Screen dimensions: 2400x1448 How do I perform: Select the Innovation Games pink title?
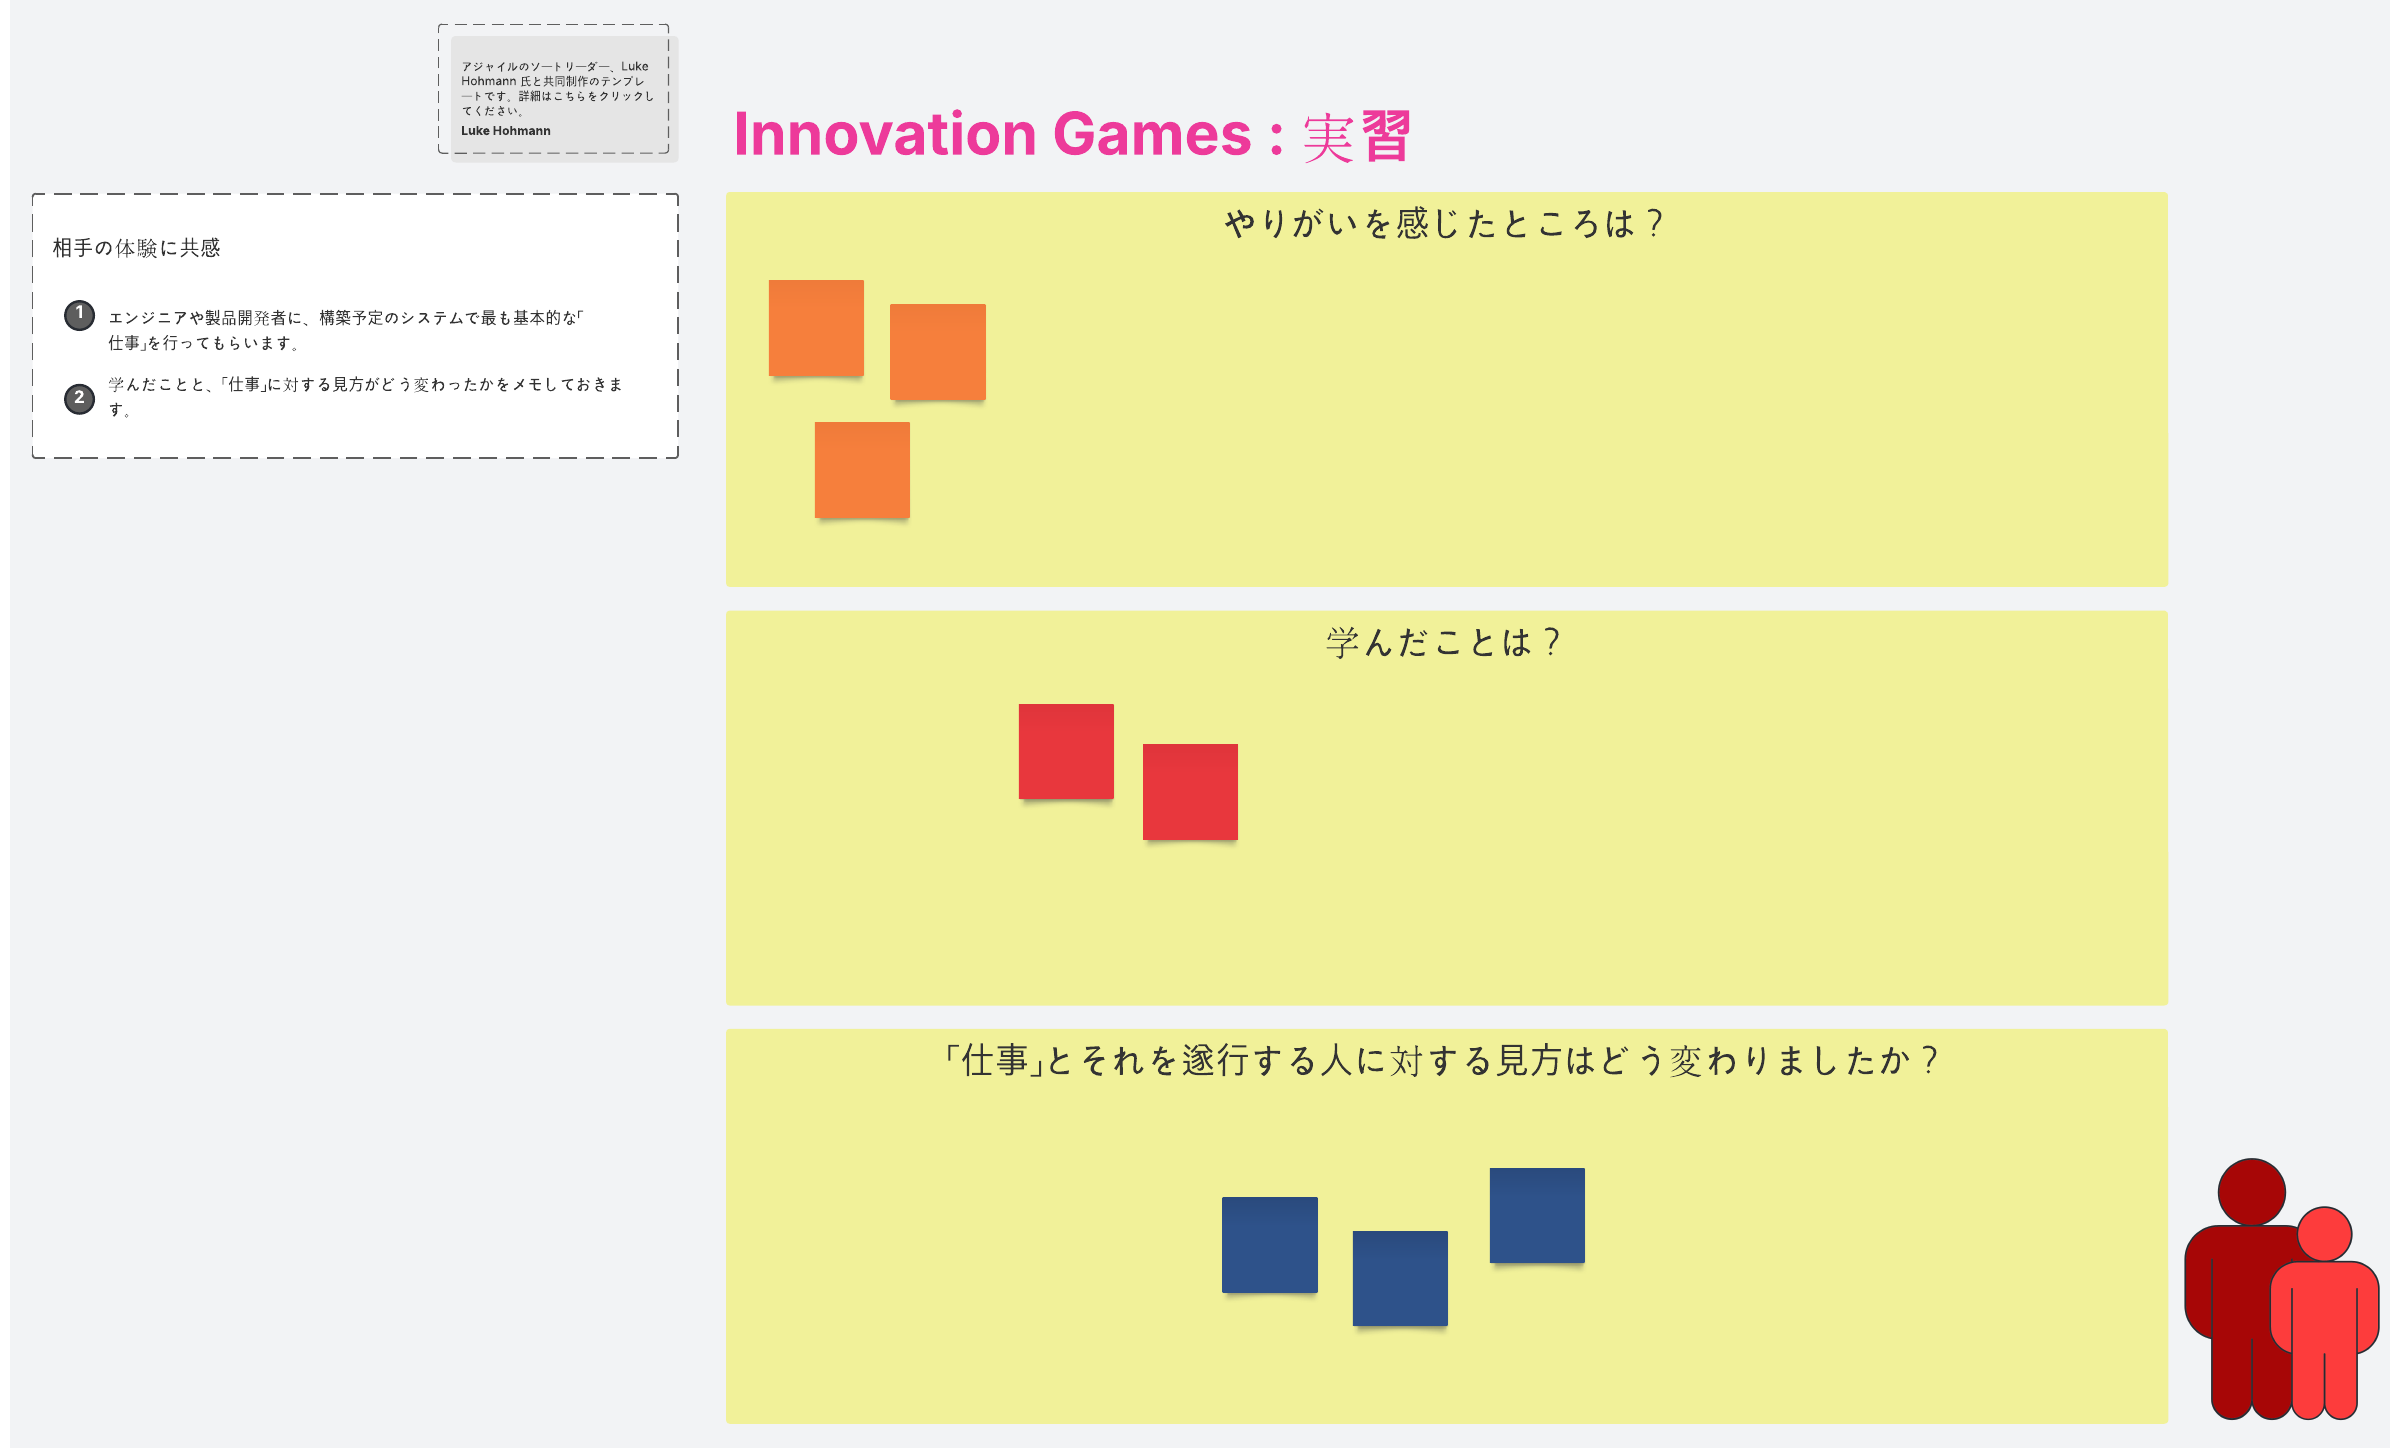pyautogui.click(x=1072, y=135)
